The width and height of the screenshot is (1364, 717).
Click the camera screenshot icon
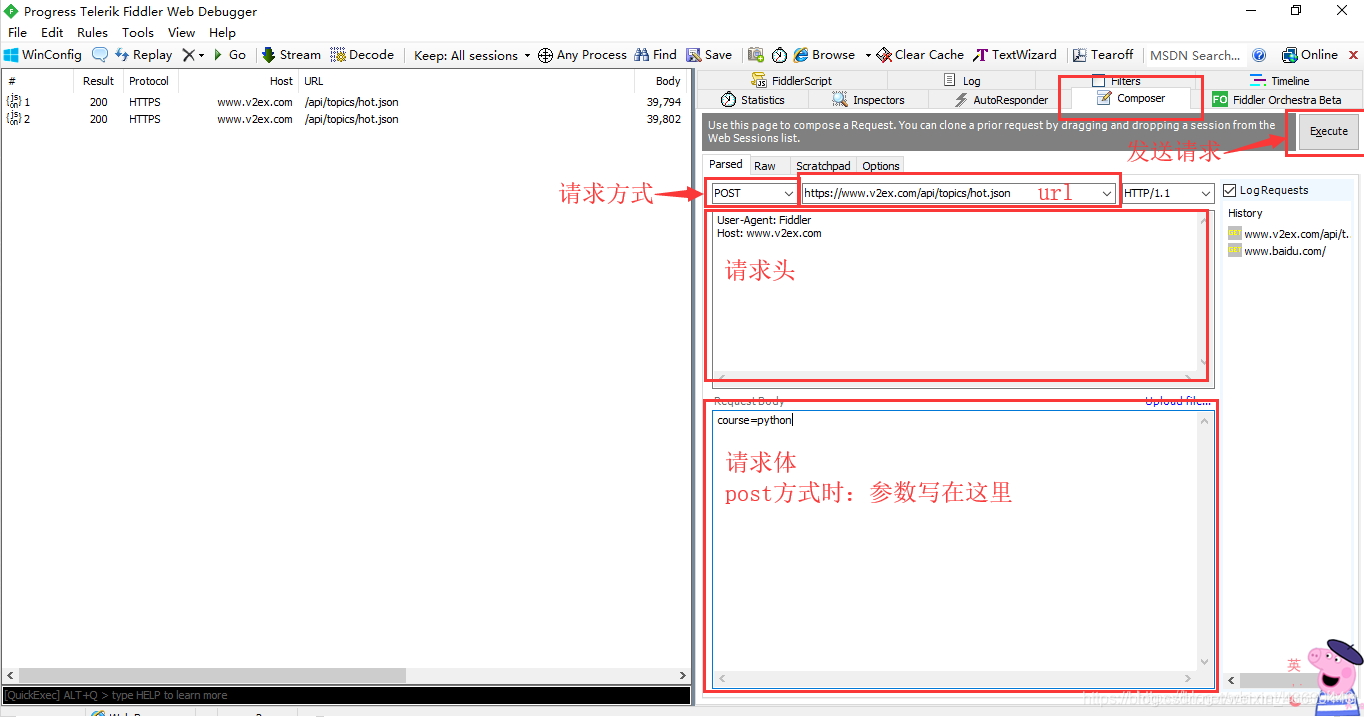[756, 55]
